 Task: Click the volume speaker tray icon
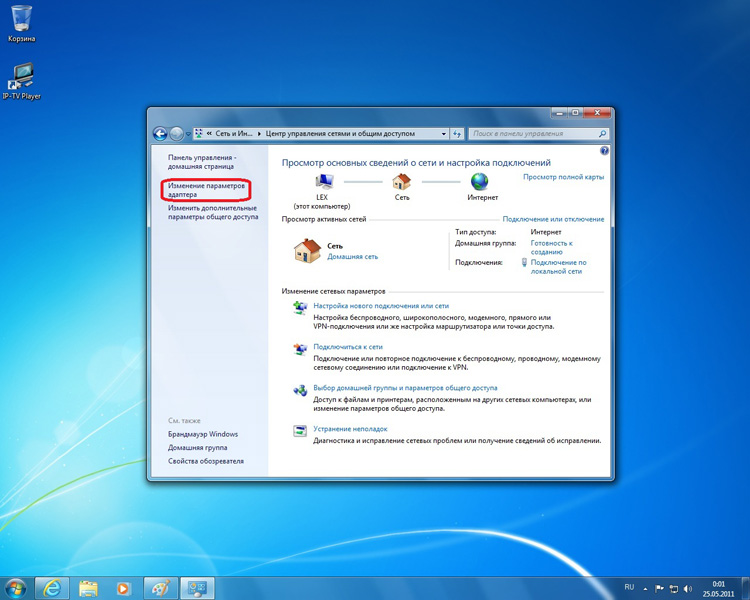pos(688,589)
